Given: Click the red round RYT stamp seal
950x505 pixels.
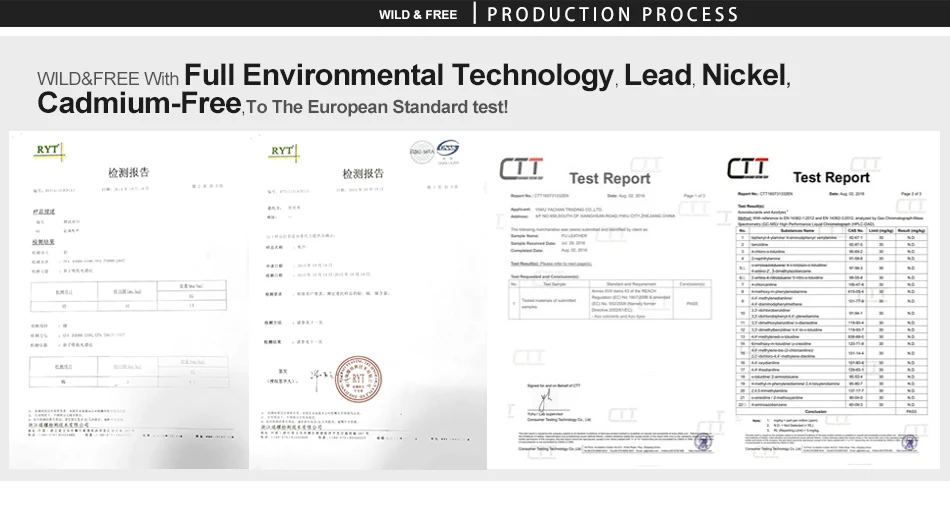Looking at the screenshot, I should coord(359,380).
